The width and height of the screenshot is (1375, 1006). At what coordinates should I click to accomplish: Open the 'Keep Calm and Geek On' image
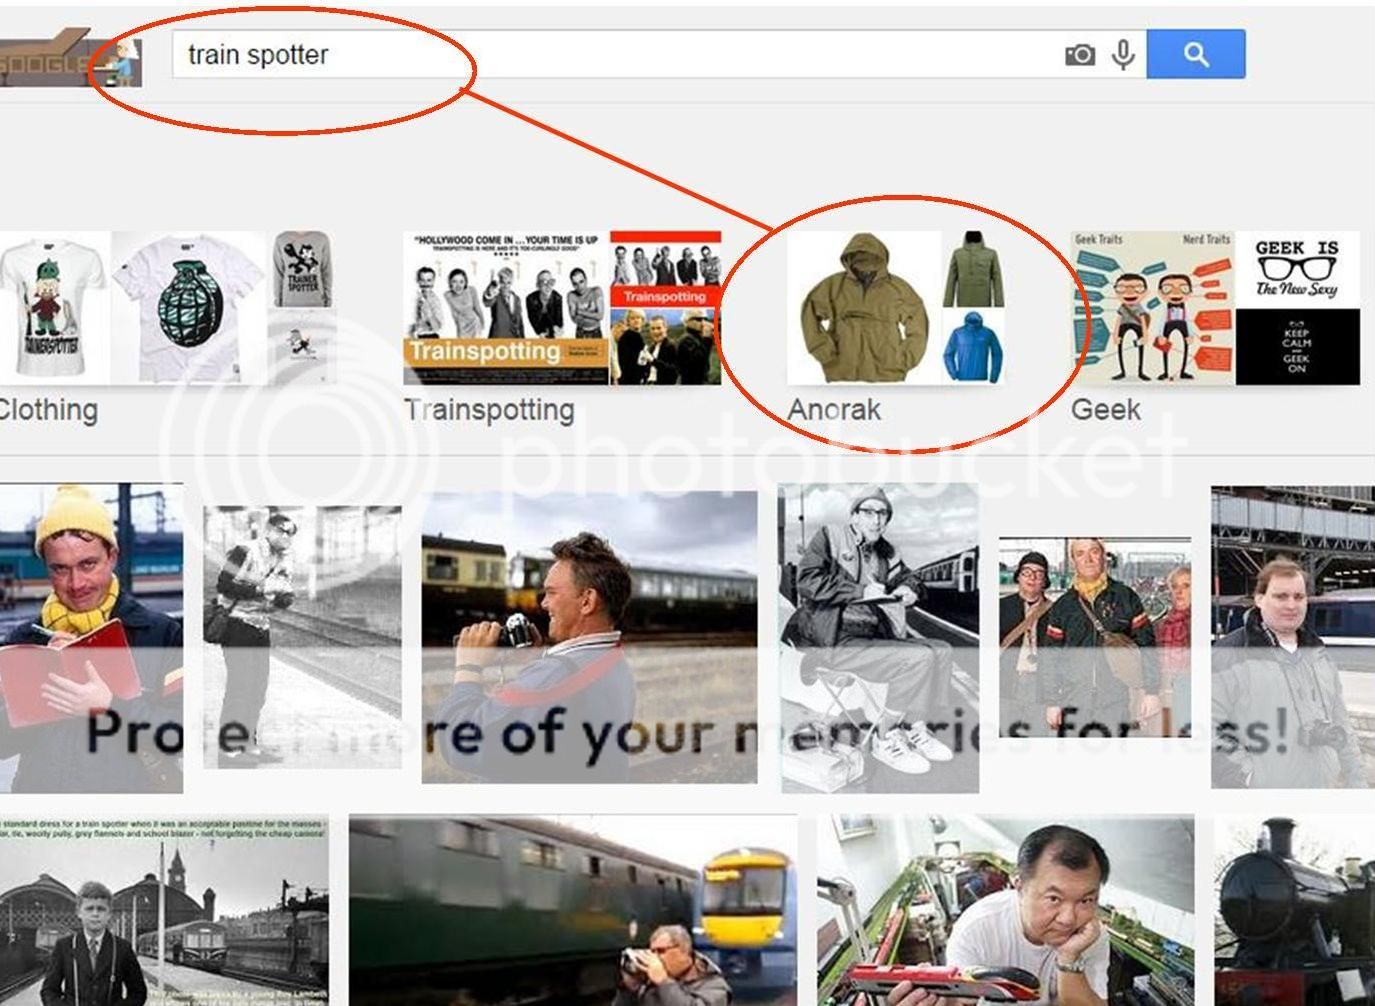pos(1297,347)
